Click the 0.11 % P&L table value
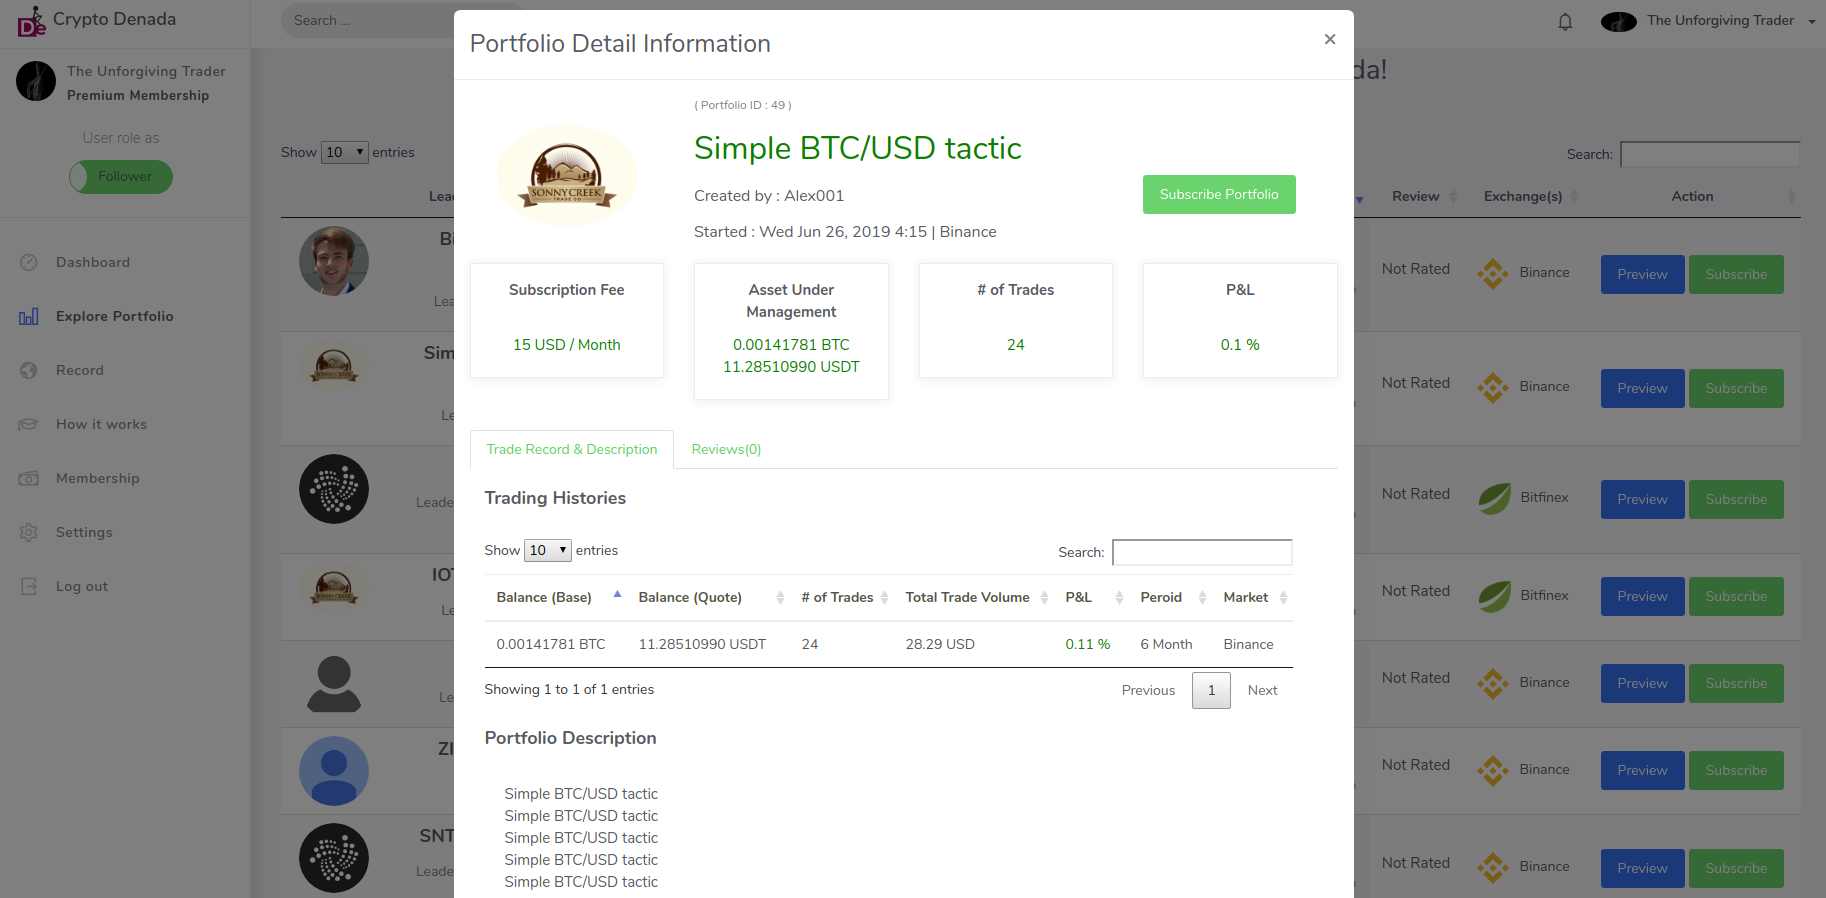This screenshot has width=1826, height=898. [1087, 644]
